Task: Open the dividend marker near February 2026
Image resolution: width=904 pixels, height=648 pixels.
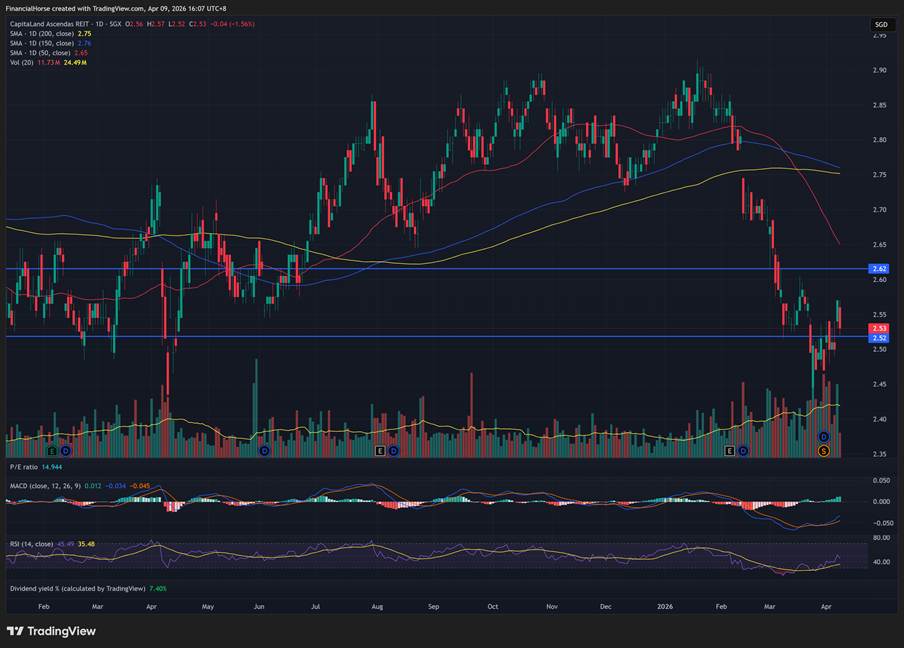Action: click(x=743, y=451)
